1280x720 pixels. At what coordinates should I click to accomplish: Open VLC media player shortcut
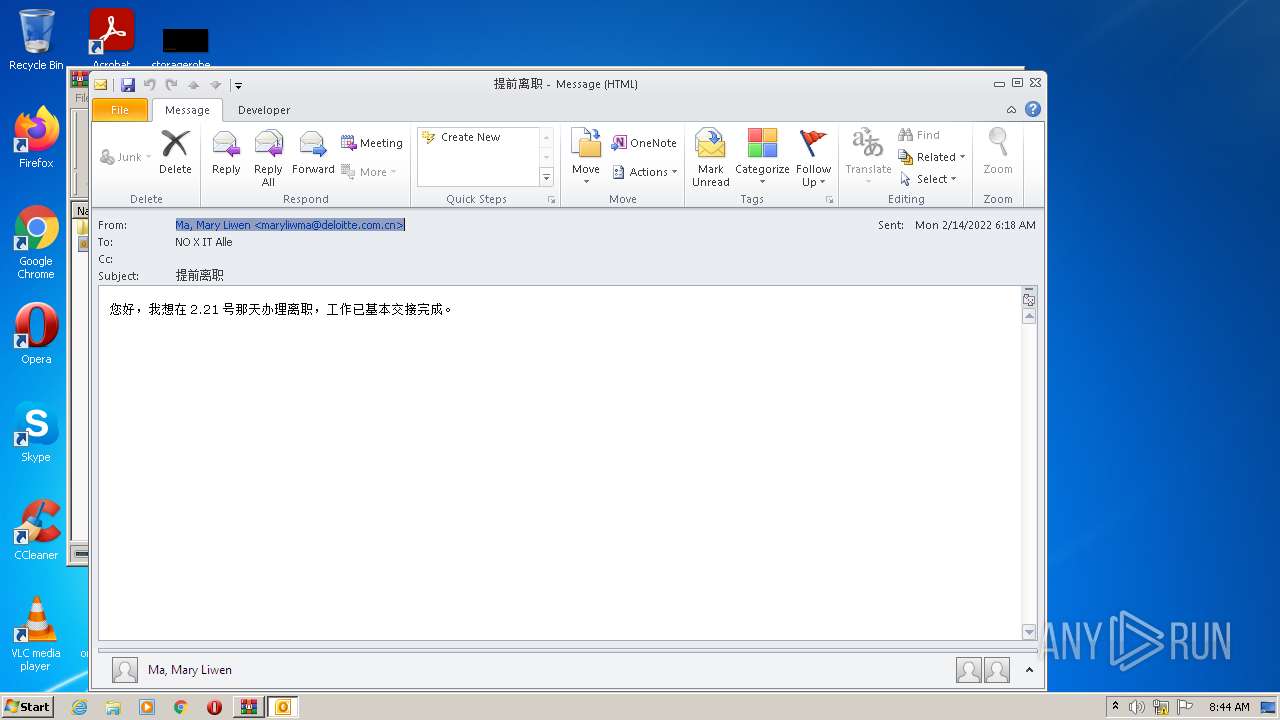click(36, 634)
